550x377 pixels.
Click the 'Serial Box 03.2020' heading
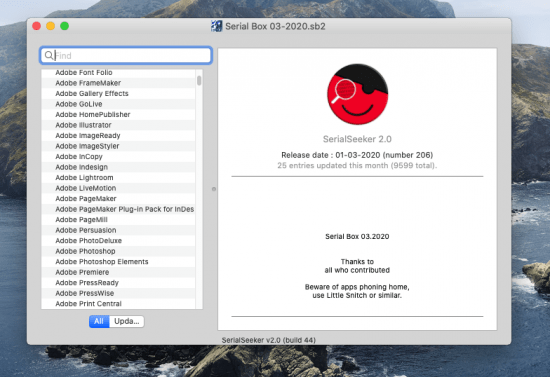tap(357, 236)
